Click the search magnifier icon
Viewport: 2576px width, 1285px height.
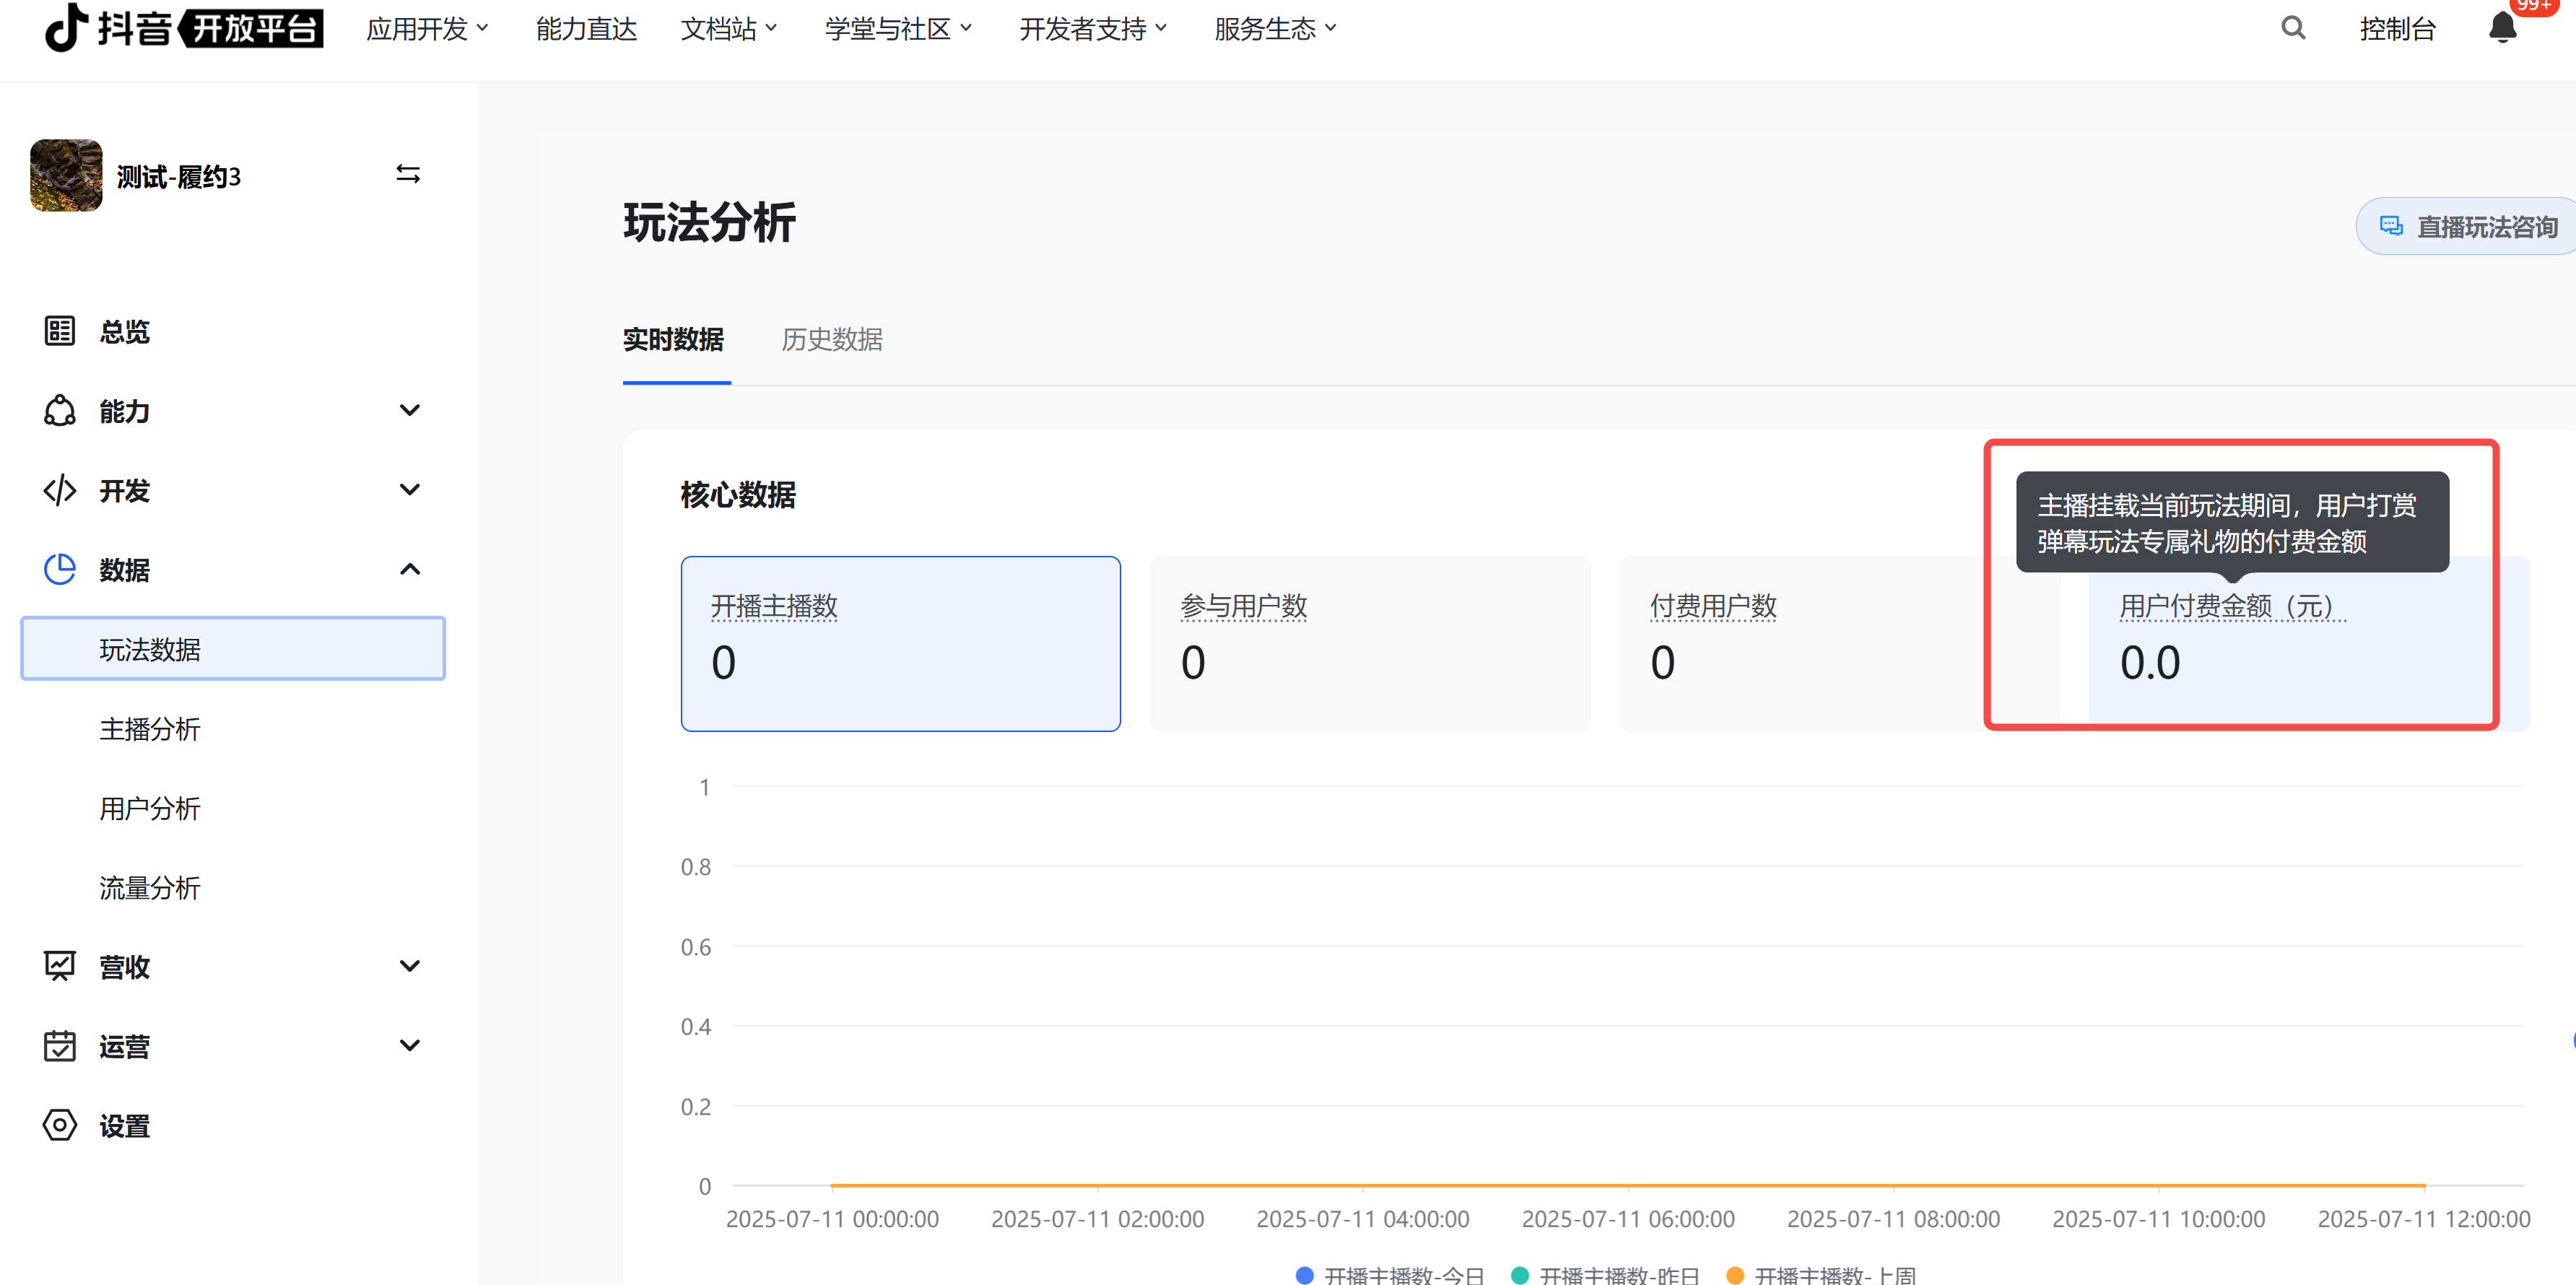coord(2292,28)
